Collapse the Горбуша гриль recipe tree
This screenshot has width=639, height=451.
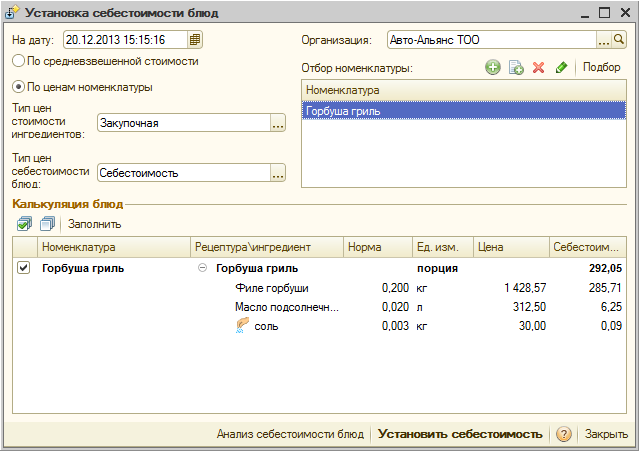coord(202,268)
